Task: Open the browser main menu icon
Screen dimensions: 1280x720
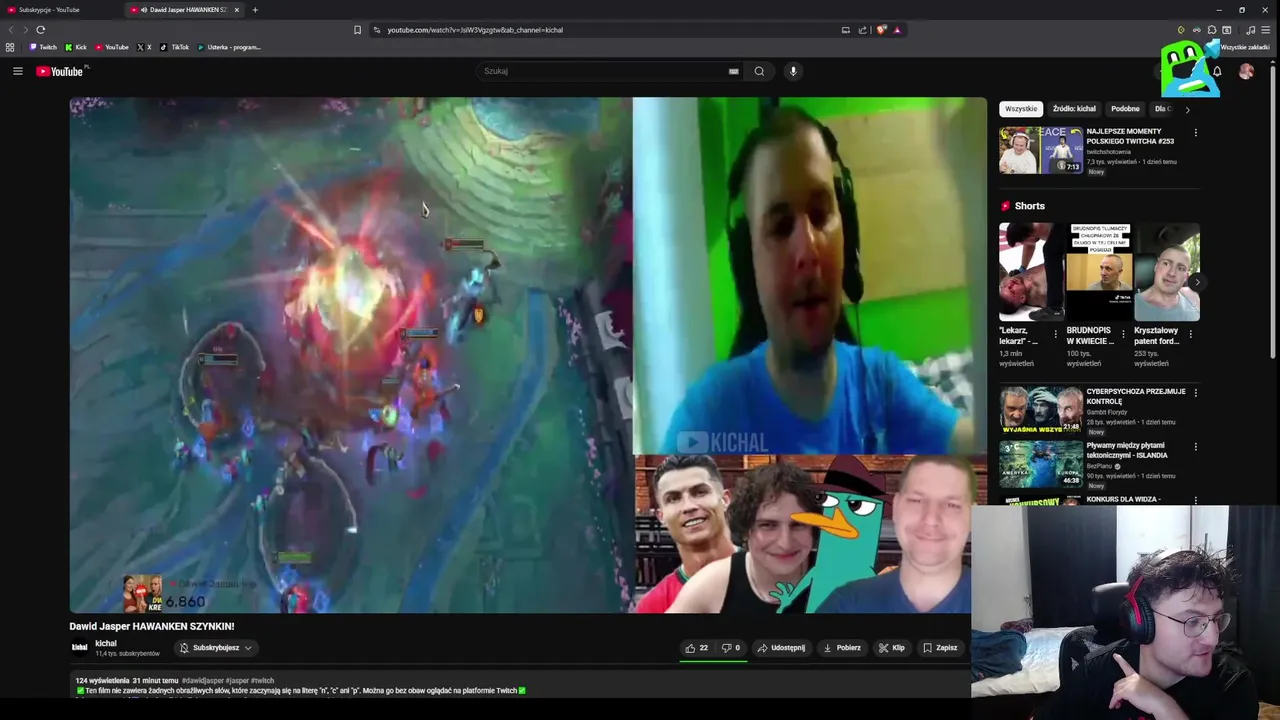Action: (x=1266, y=30)
